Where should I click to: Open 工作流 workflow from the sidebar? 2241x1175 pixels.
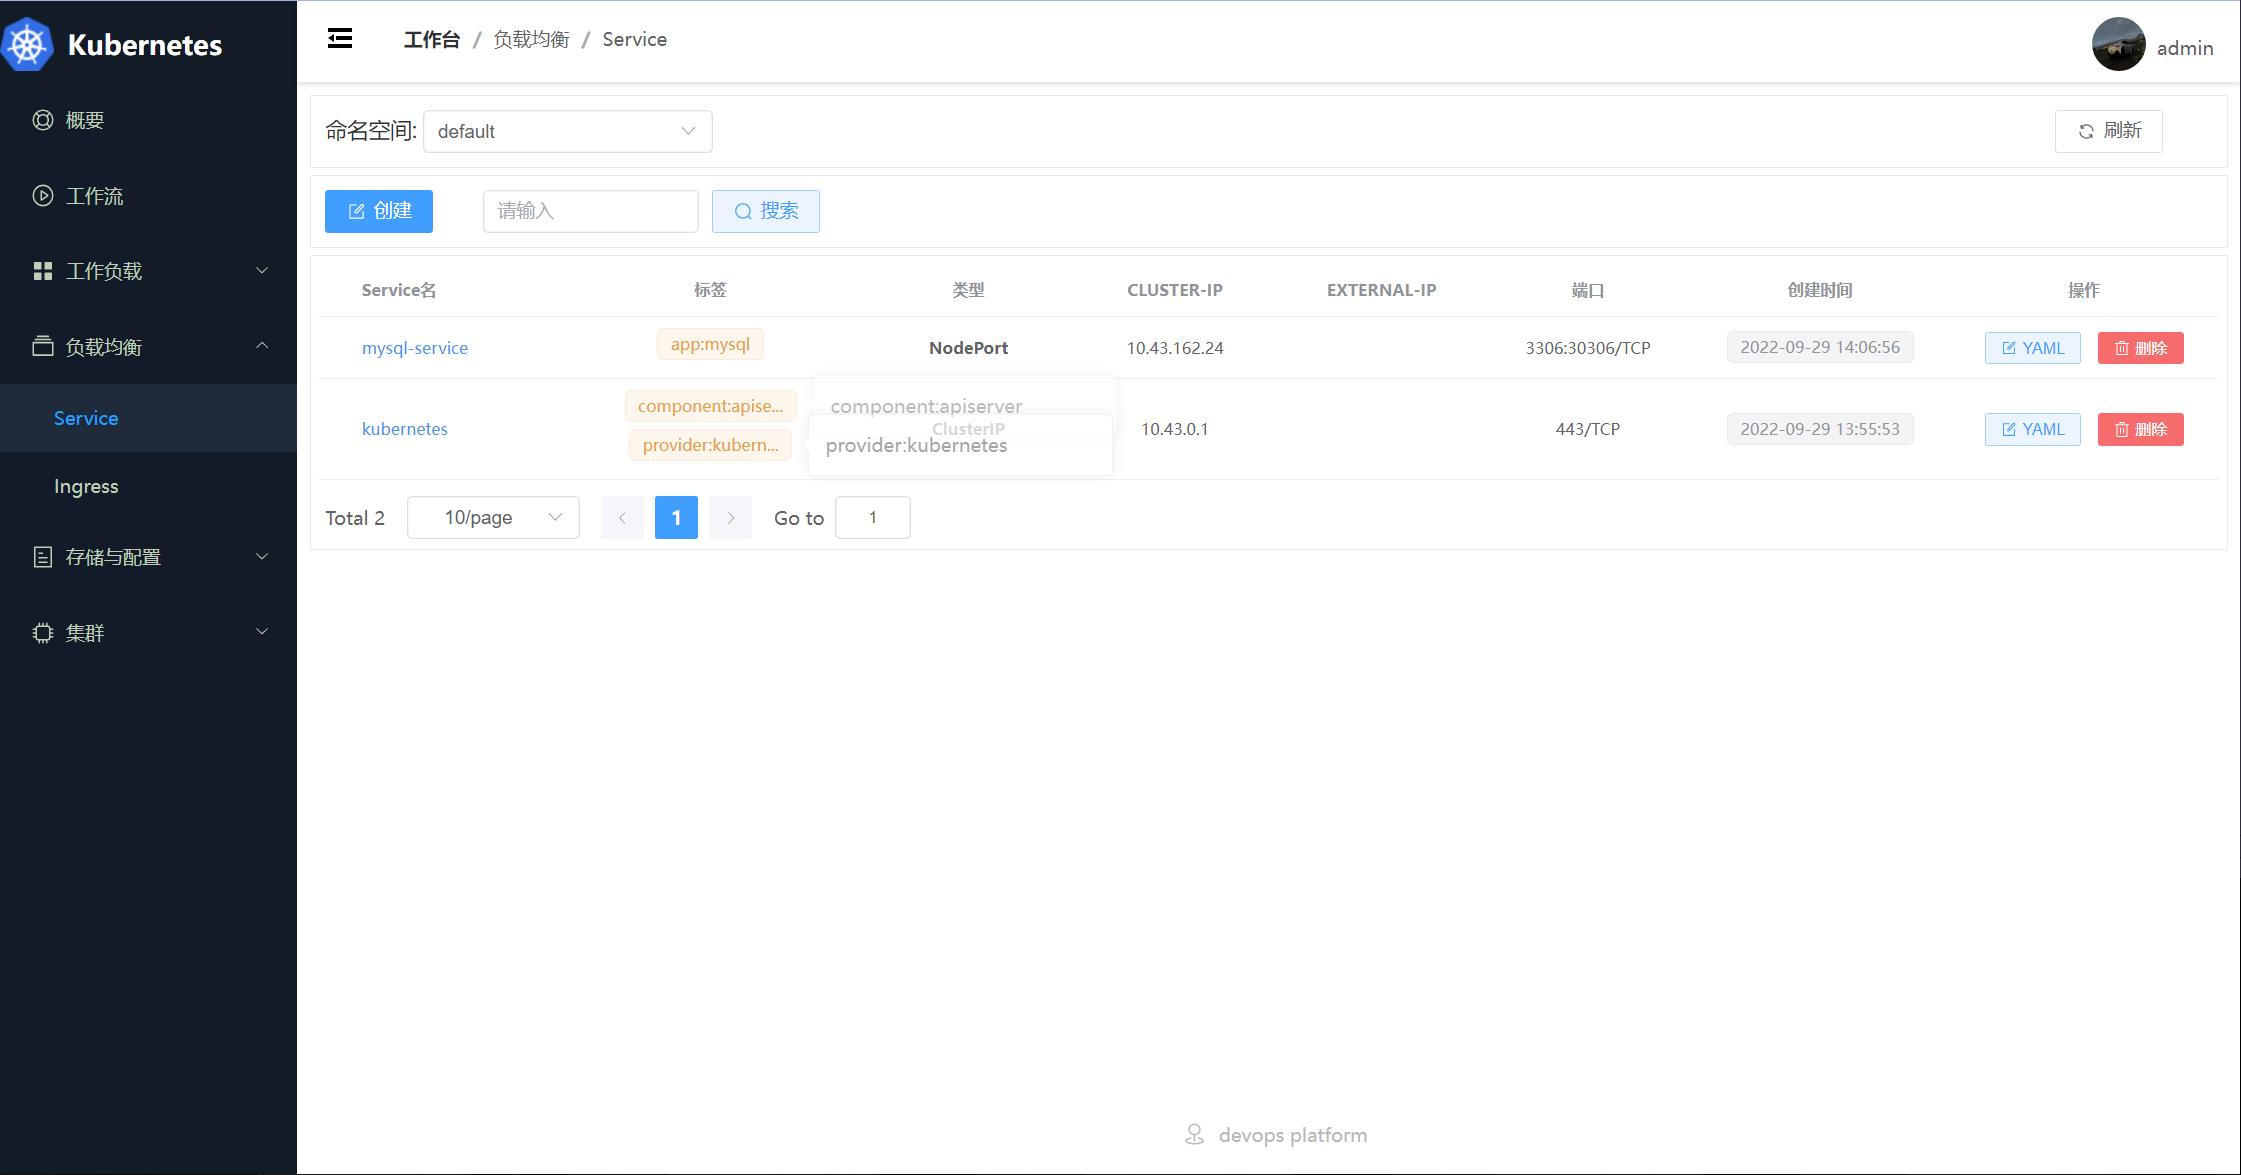94,196
